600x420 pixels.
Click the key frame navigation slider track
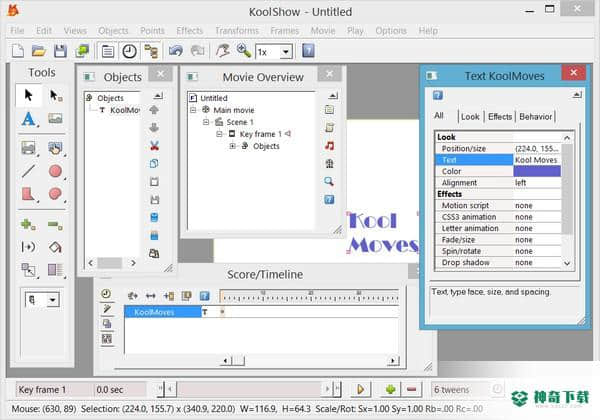pos(250,389)
